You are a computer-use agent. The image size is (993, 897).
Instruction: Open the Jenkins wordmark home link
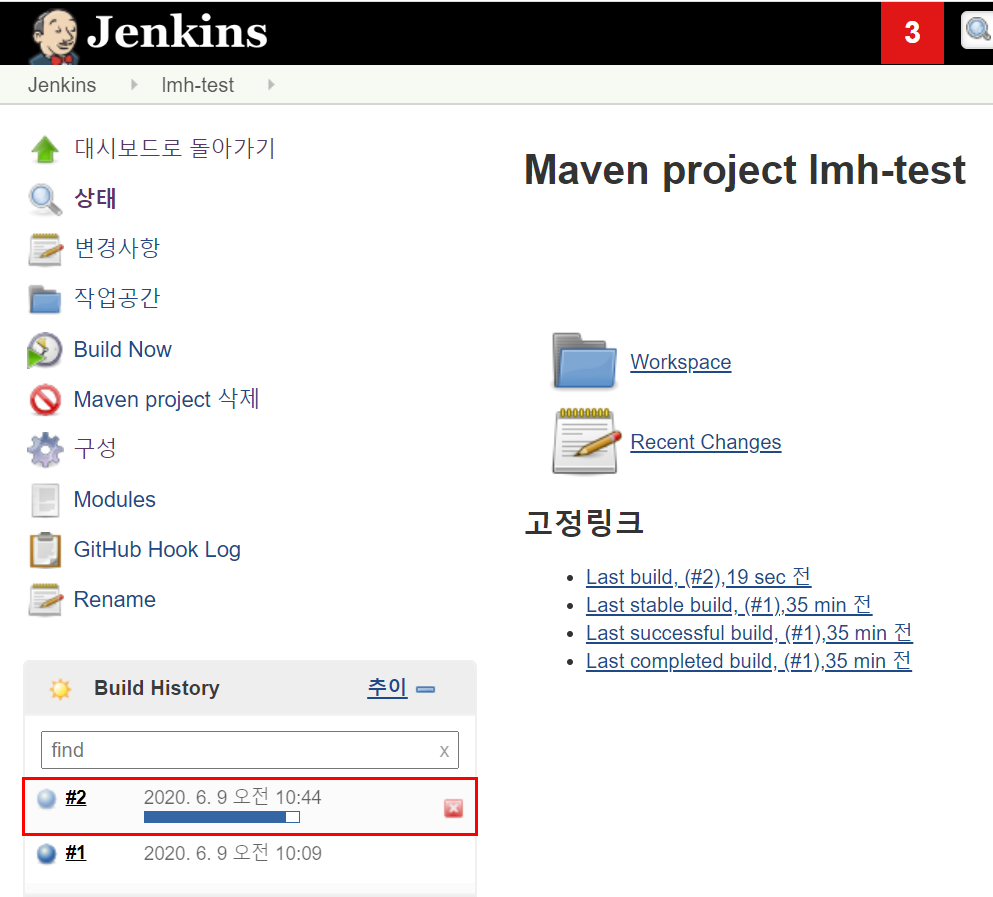pos(177,31)
